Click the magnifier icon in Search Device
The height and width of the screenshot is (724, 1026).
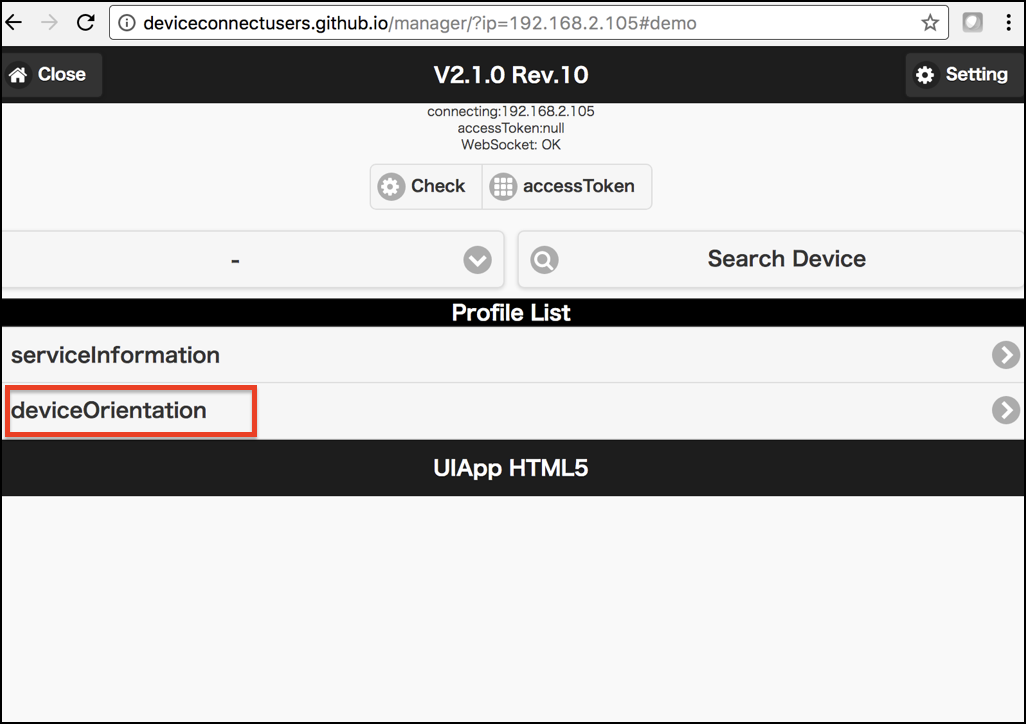click(544, 260)
